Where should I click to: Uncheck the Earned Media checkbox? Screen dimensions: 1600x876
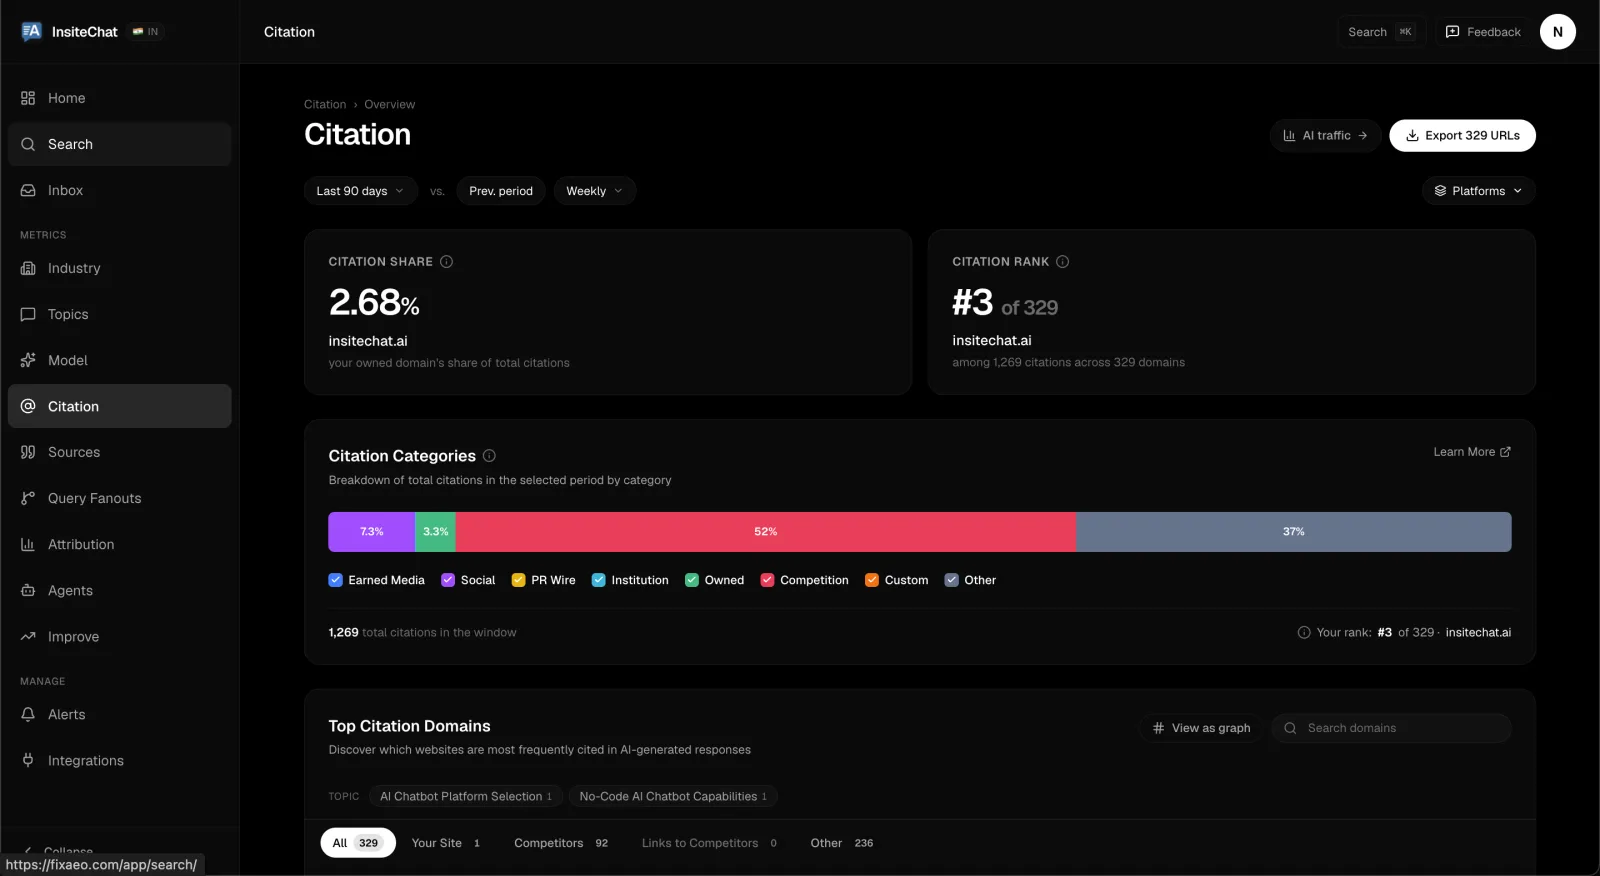click(x=336, y=580)
